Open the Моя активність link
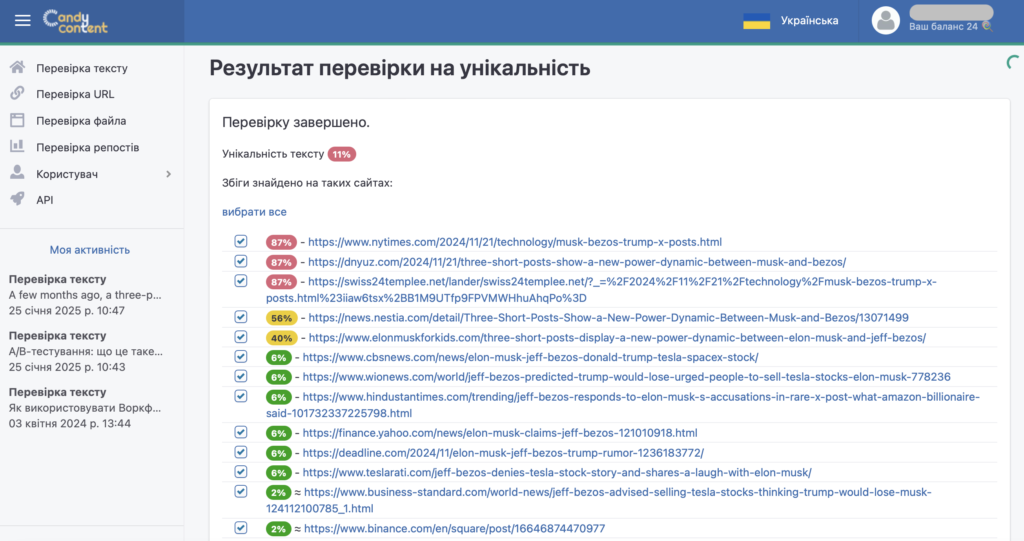Image resolution: width=1024 pixels, height=541 pixels. pyautogui.click(x=89, y=250)
